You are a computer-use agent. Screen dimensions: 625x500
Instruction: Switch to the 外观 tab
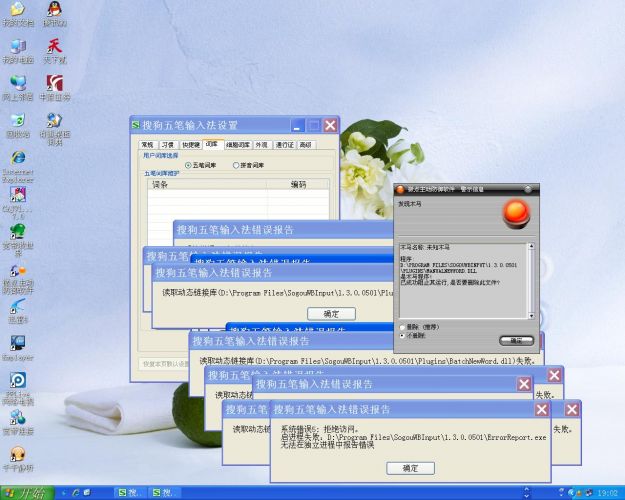point(261,145)
